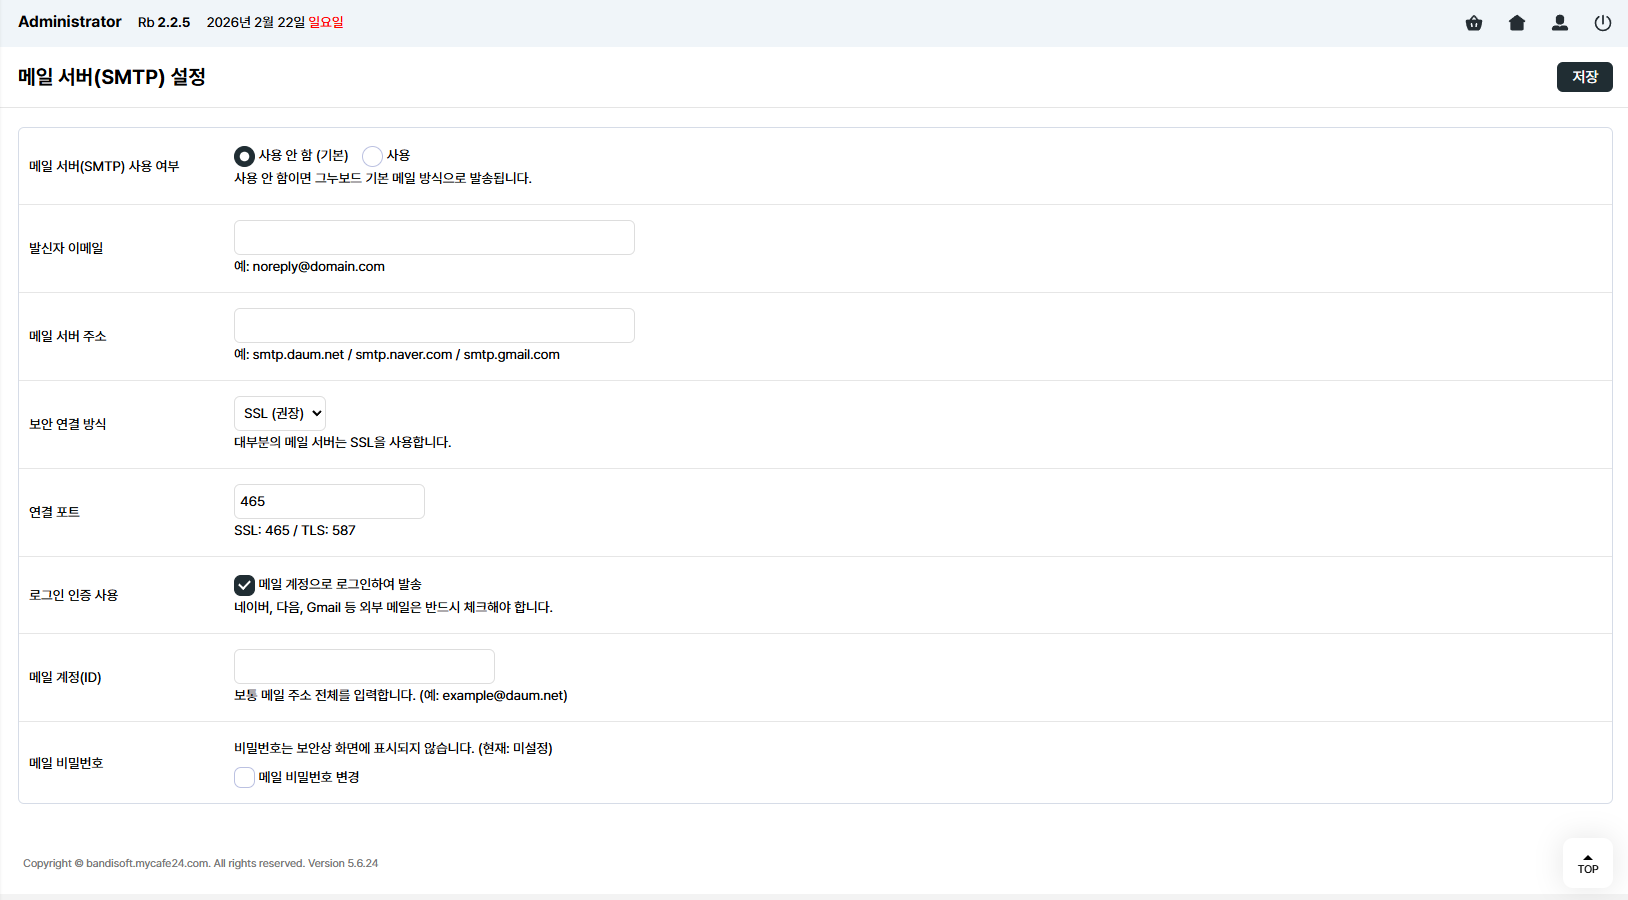
Task: Check the '메일 비밀번호 변경' checkbox
Action: (244, 778)
